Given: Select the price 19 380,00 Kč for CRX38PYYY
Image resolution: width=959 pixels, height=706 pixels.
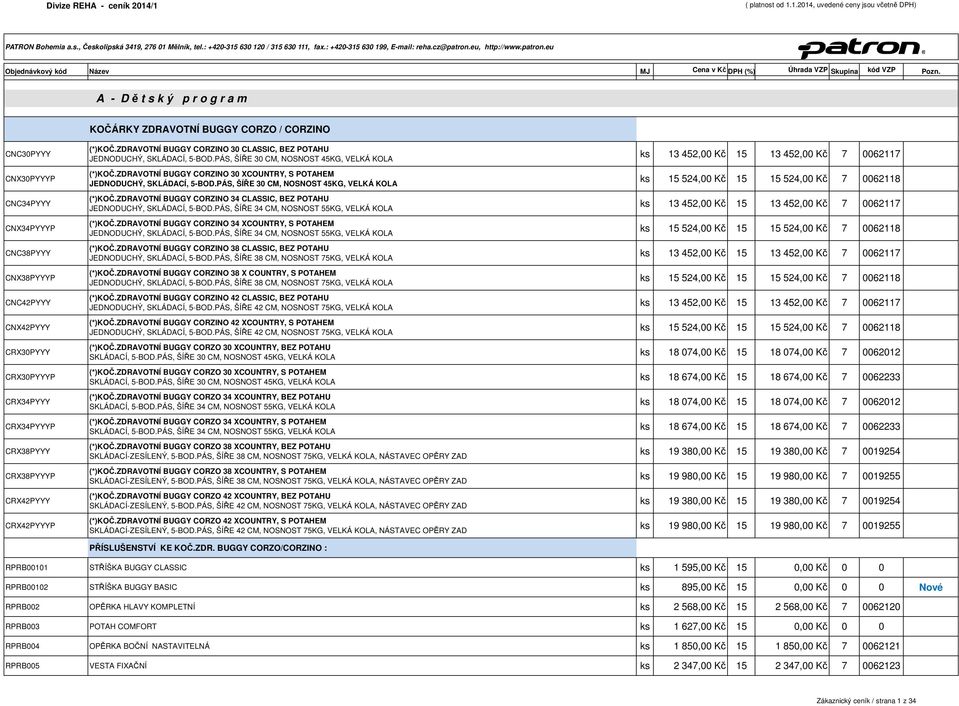Looking at the screenshot, I should (697, 451).
